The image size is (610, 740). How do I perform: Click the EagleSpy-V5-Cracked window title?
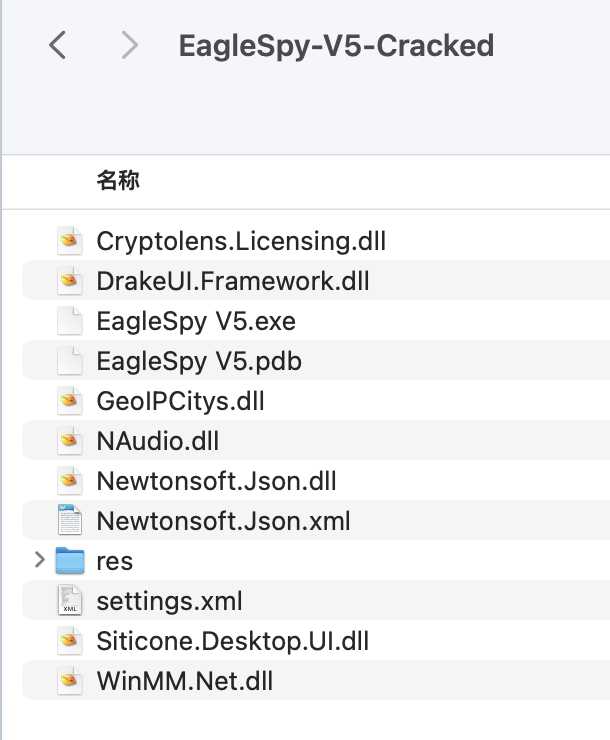tap(336, 46)
